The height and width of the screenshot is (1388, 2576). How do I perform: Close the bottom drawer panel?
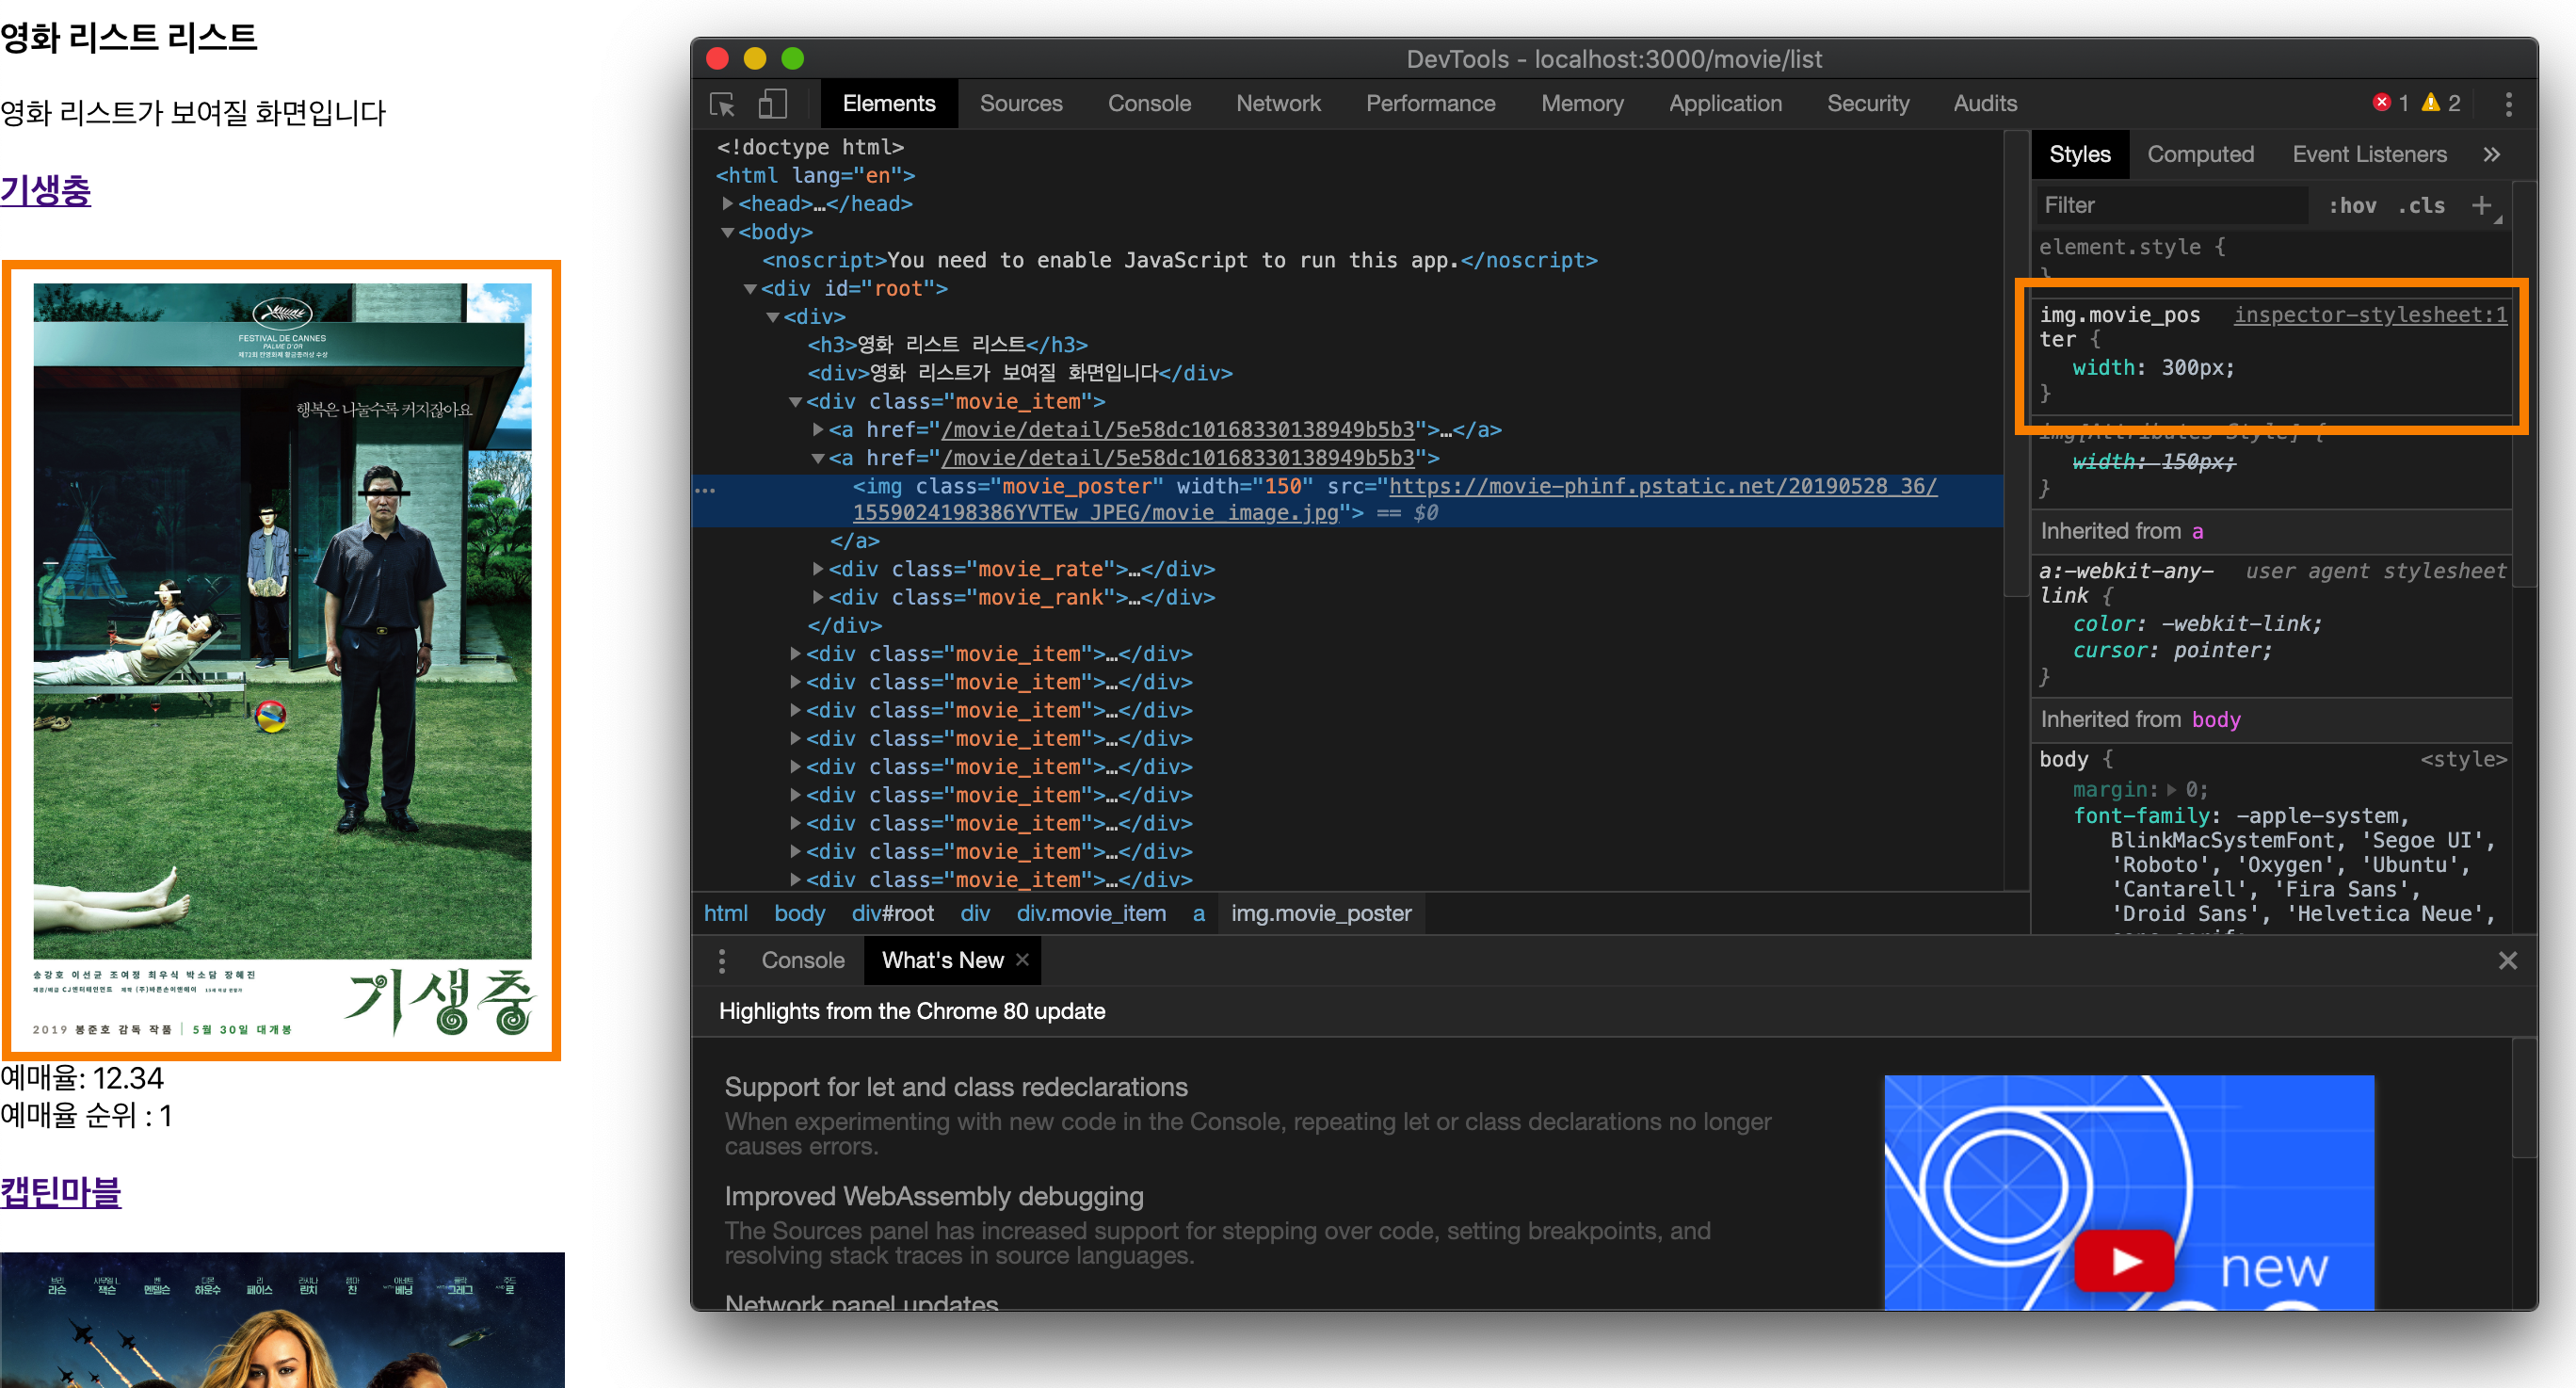pyautogui.click(x=2507, y=960)
